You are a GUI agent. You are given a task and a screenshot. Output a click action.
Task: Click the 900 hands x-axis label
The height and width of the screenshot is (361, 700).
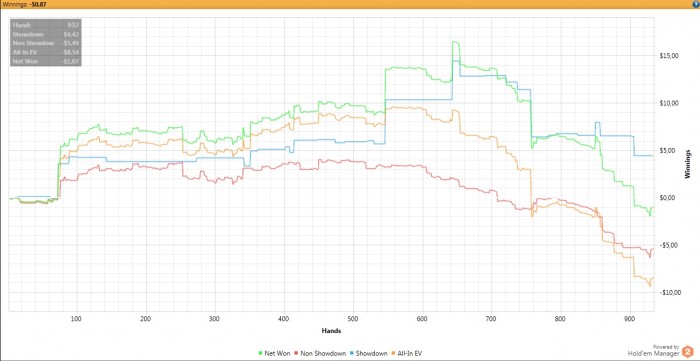[x=629, y=319]
